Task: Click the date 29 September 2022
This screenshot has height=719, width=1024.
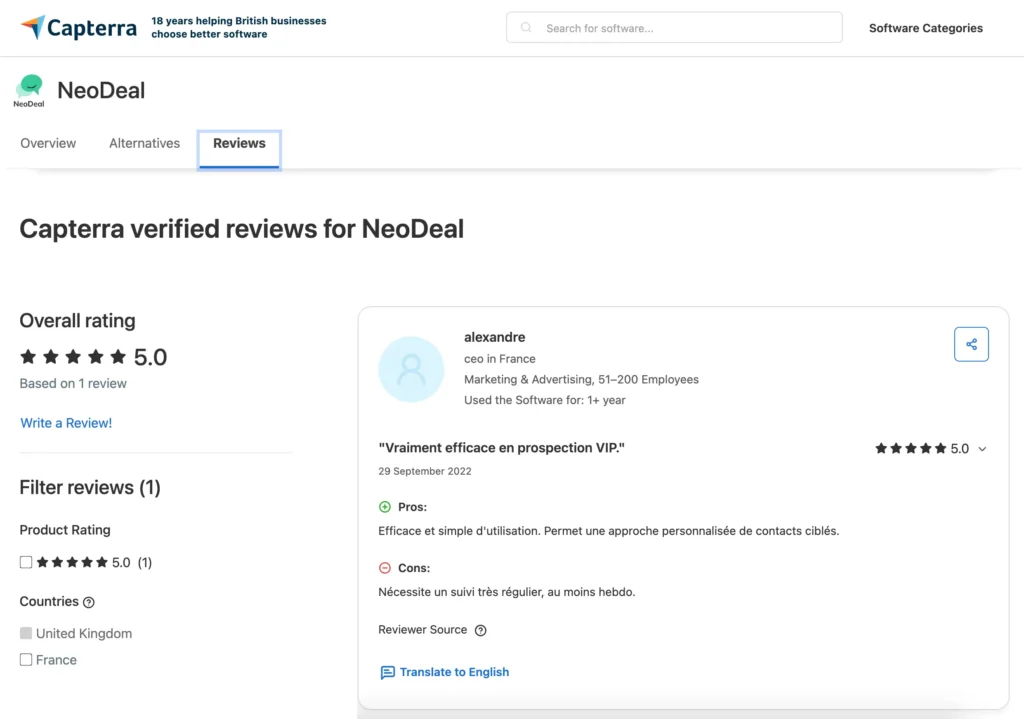Action: click(x=424, y=471)
